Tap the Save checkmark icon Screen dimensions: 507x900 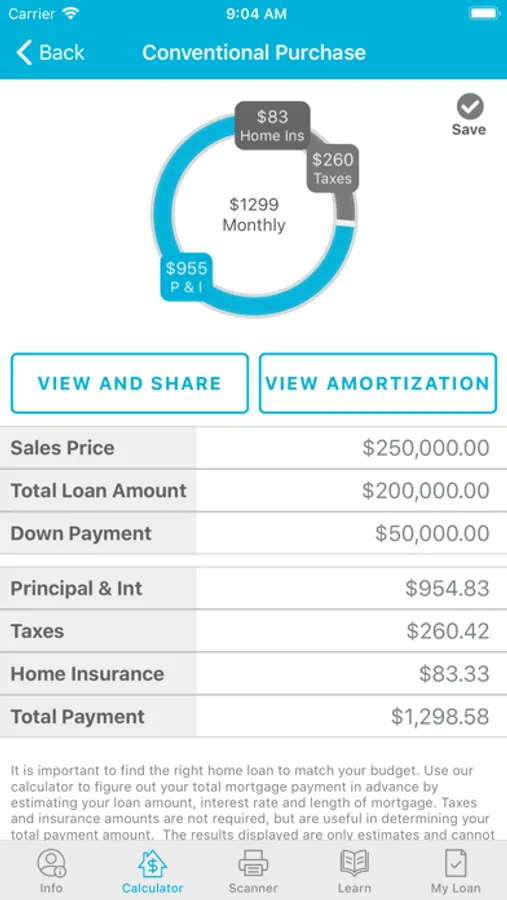(470, 107)
